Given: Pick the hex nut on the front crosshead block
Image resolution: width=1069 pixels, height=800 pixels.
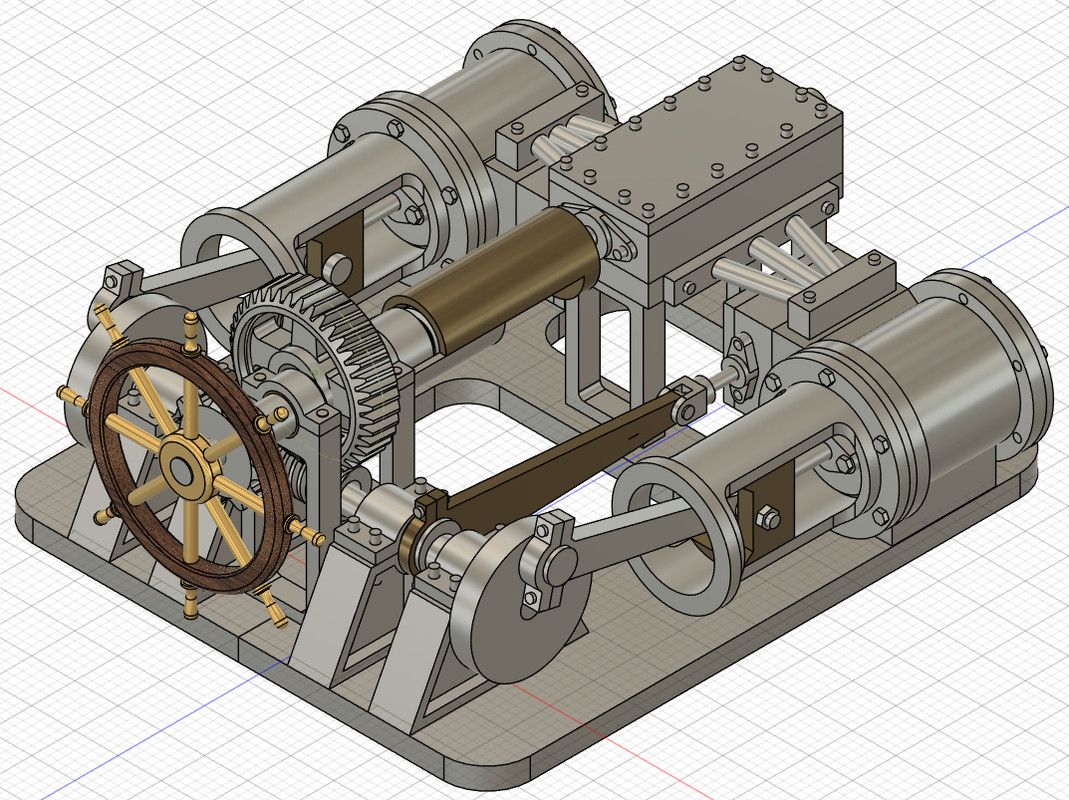Looking at the screenshot, I should pos(768,518).
